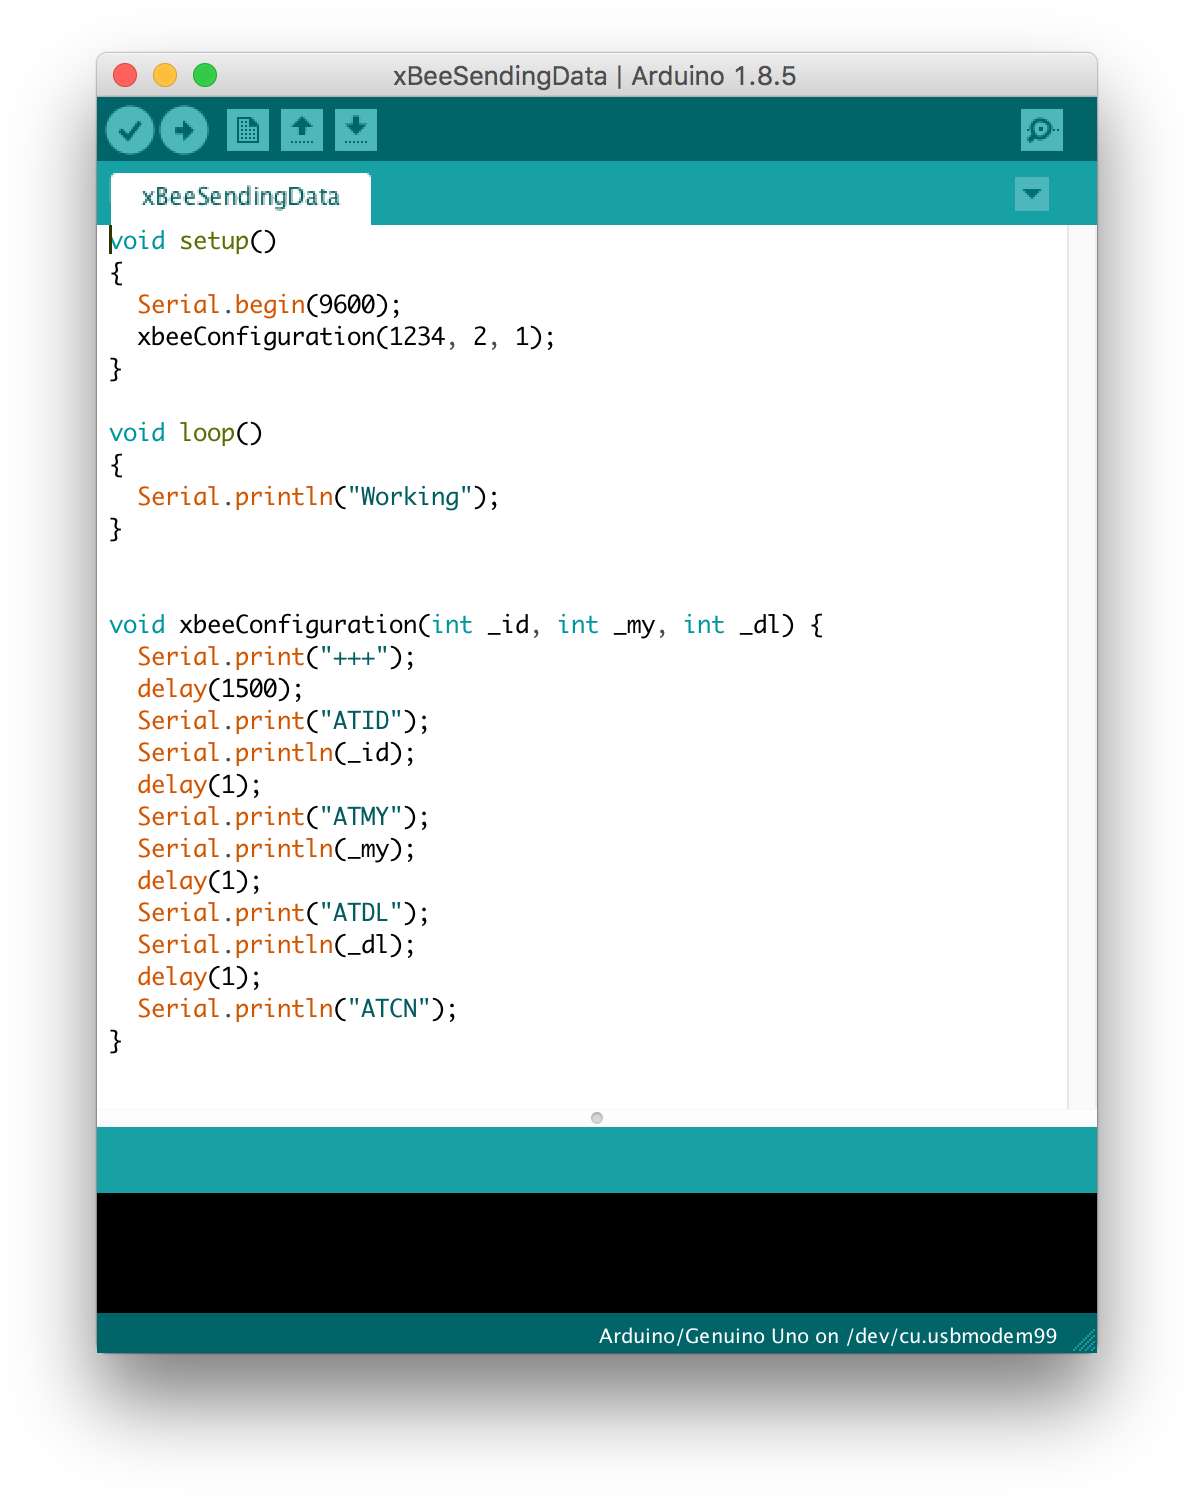This screenshot has height=1501, width=1193.
Task: Click the red close window button
Action: (x=125, y=75)
